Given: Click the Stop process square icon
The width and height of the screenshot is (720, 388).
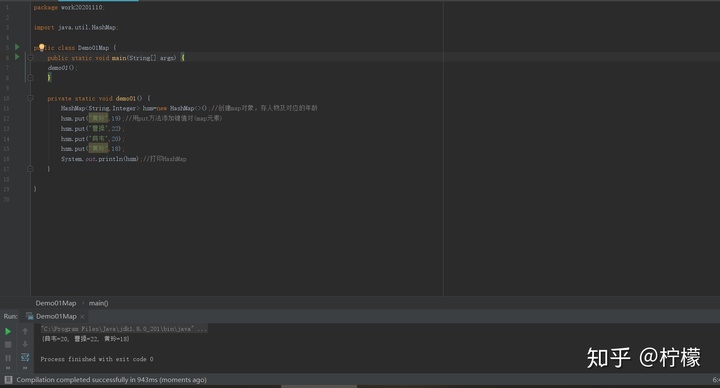Looking at the screenshot, I should [x=8, y=344].
